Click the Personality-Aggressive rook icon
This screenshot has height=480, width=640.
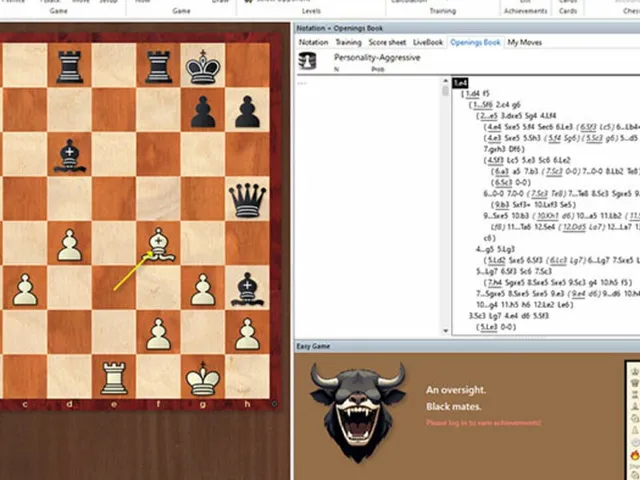pos(307,60)
